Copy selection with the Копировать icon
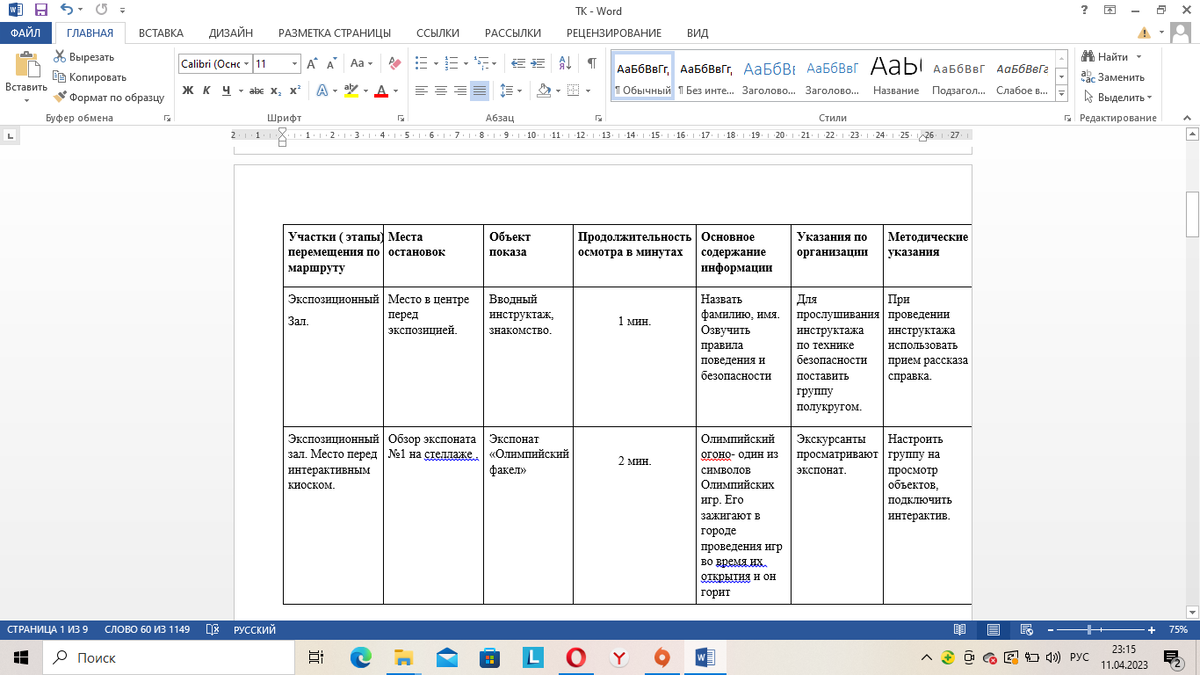This screenshot has height=675, width=1200. point(60,77)
